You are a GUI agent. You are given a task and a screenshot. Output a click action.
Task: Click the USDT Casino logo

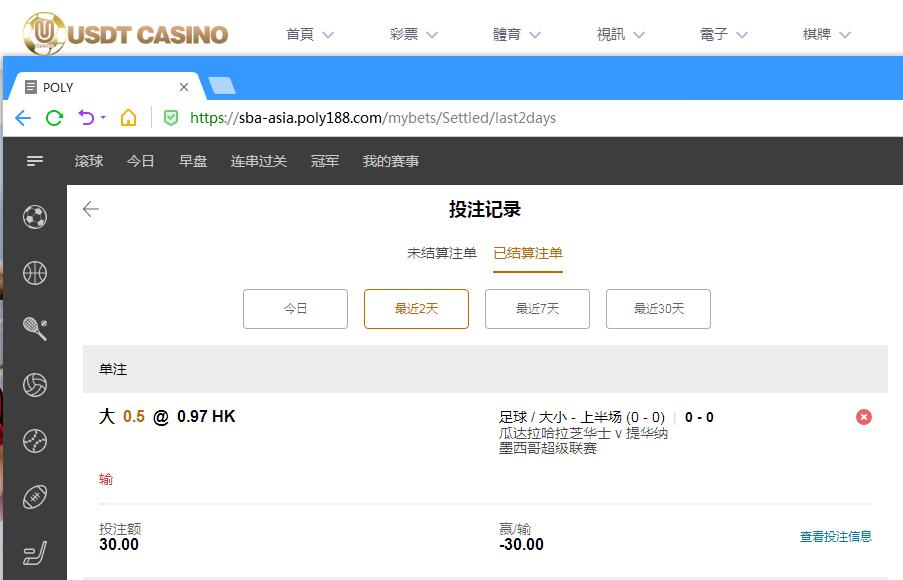click(126, 33)
